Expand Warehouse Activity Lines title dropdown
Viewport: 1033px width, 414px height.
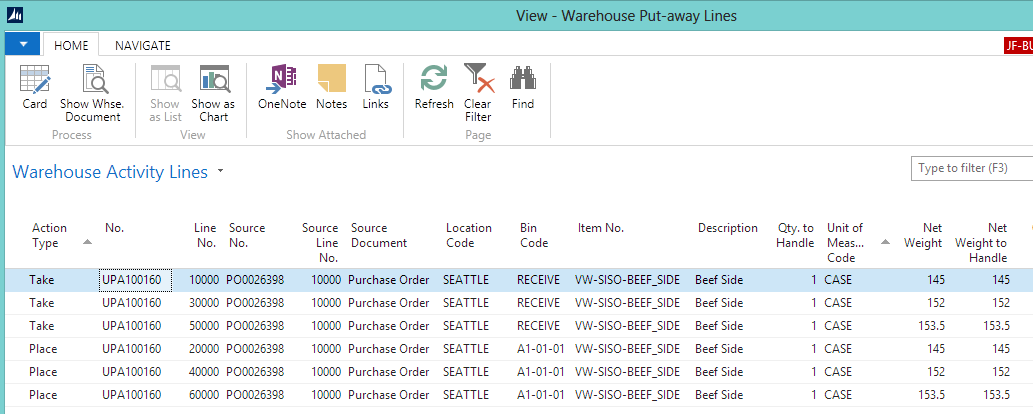220,172
